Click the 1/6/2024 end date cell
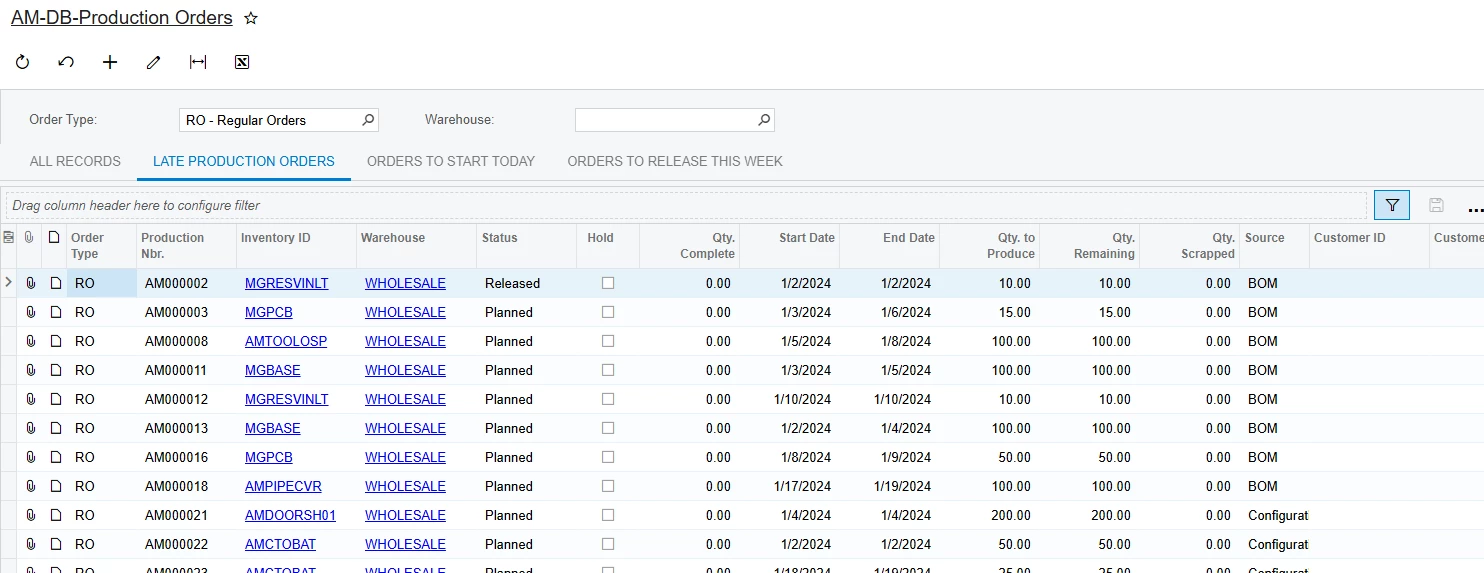This screenshot has width=1484, height=573. pos(890,312)
